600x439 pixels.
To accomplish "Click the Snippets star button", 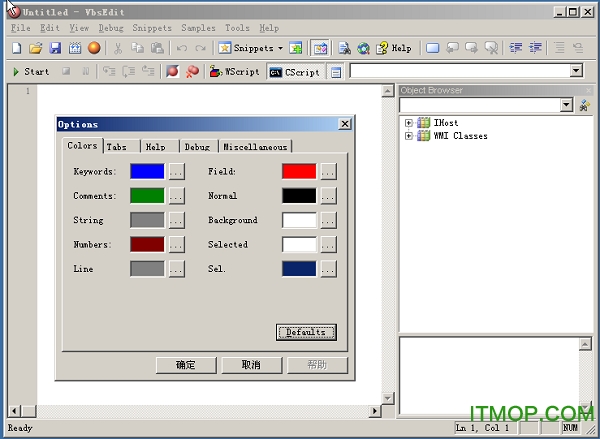I will coord(246,48).
